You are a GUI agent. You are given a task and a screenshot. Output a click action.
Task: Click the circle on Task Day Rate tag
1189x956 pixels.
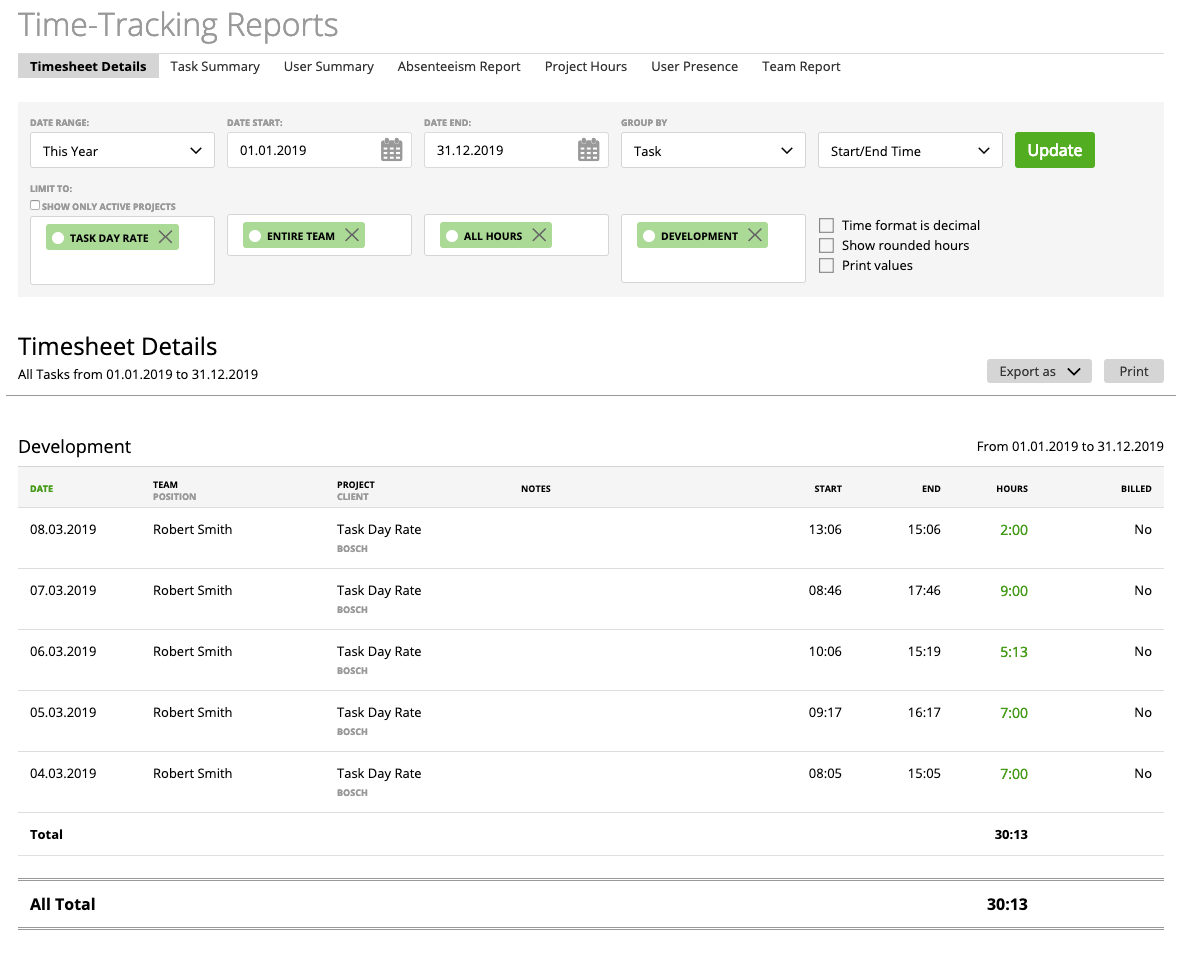58,238
